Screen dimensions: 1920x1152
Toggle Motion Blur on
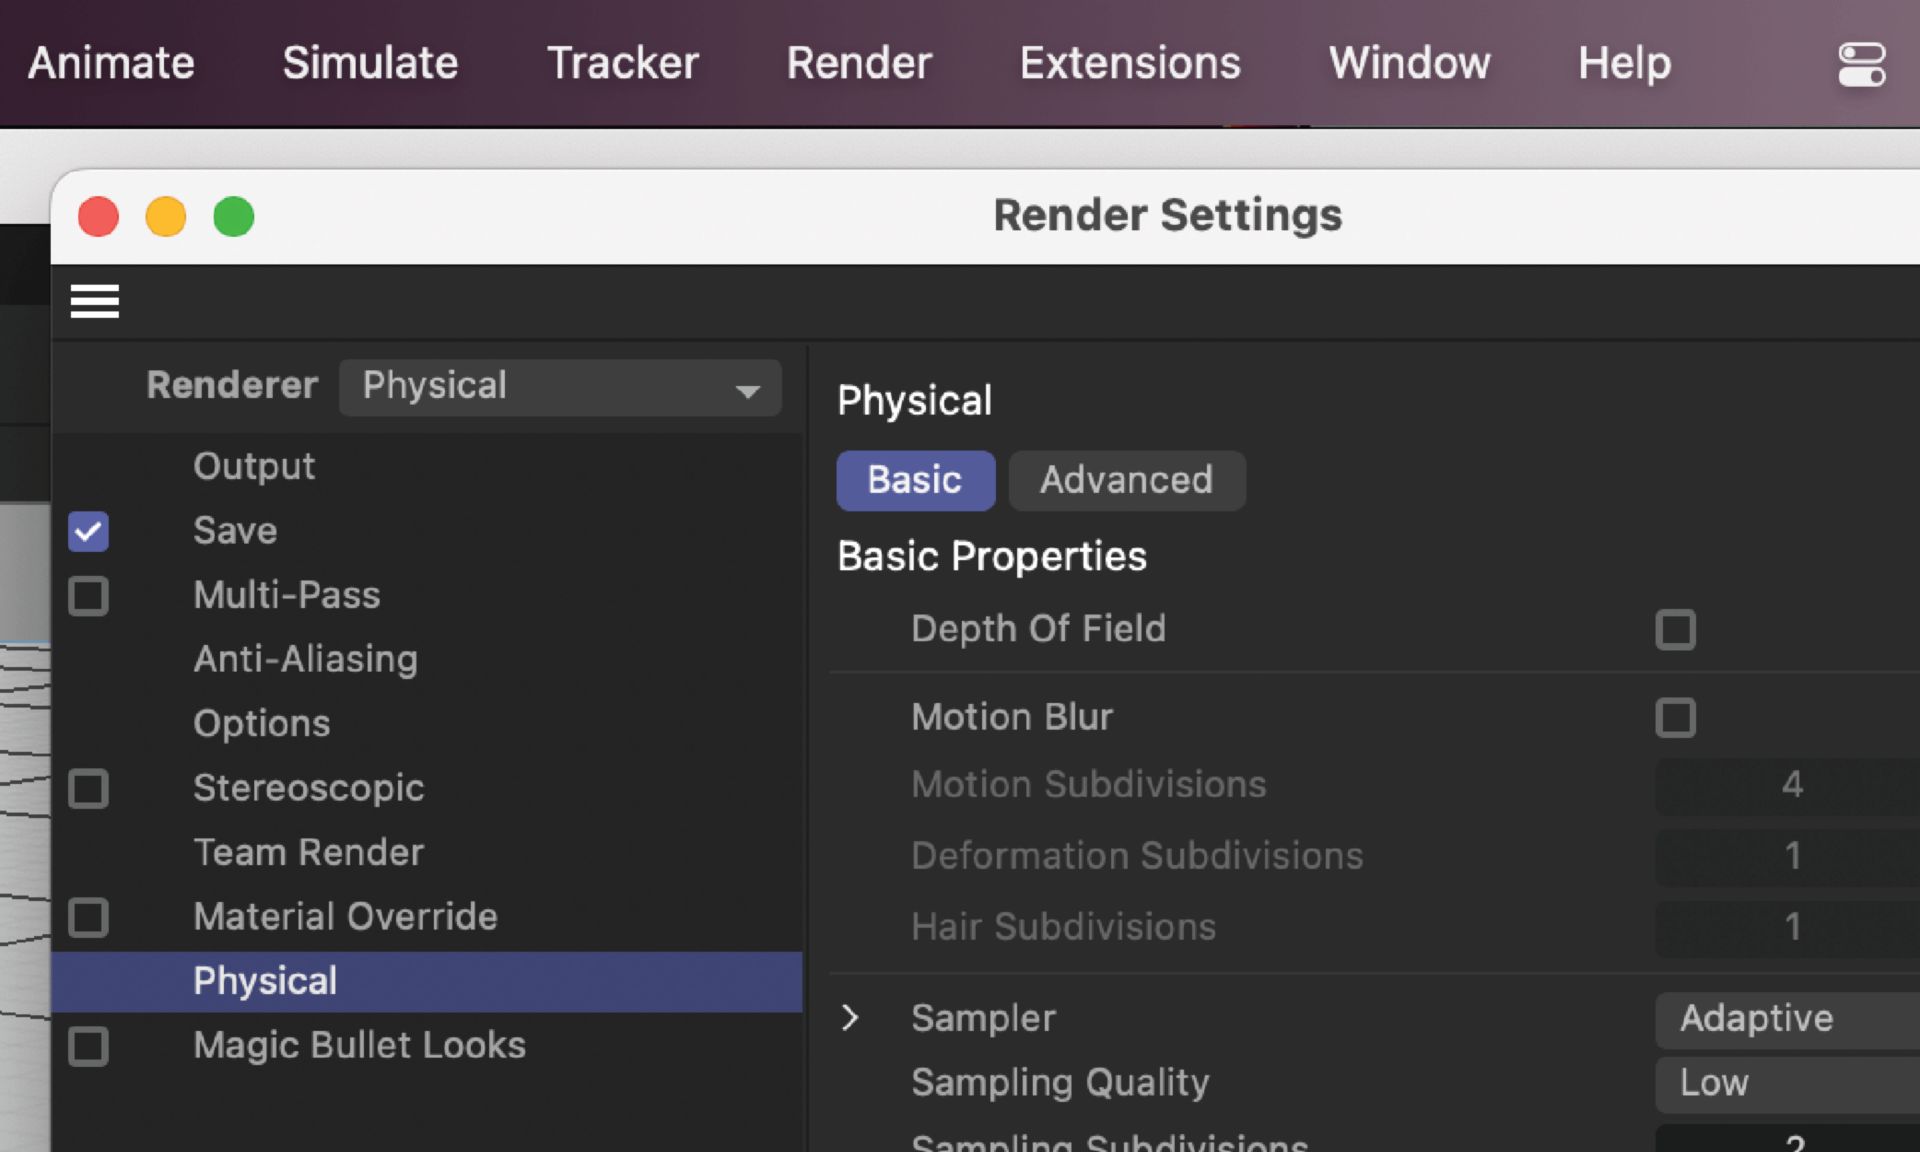coord(1676,716)
